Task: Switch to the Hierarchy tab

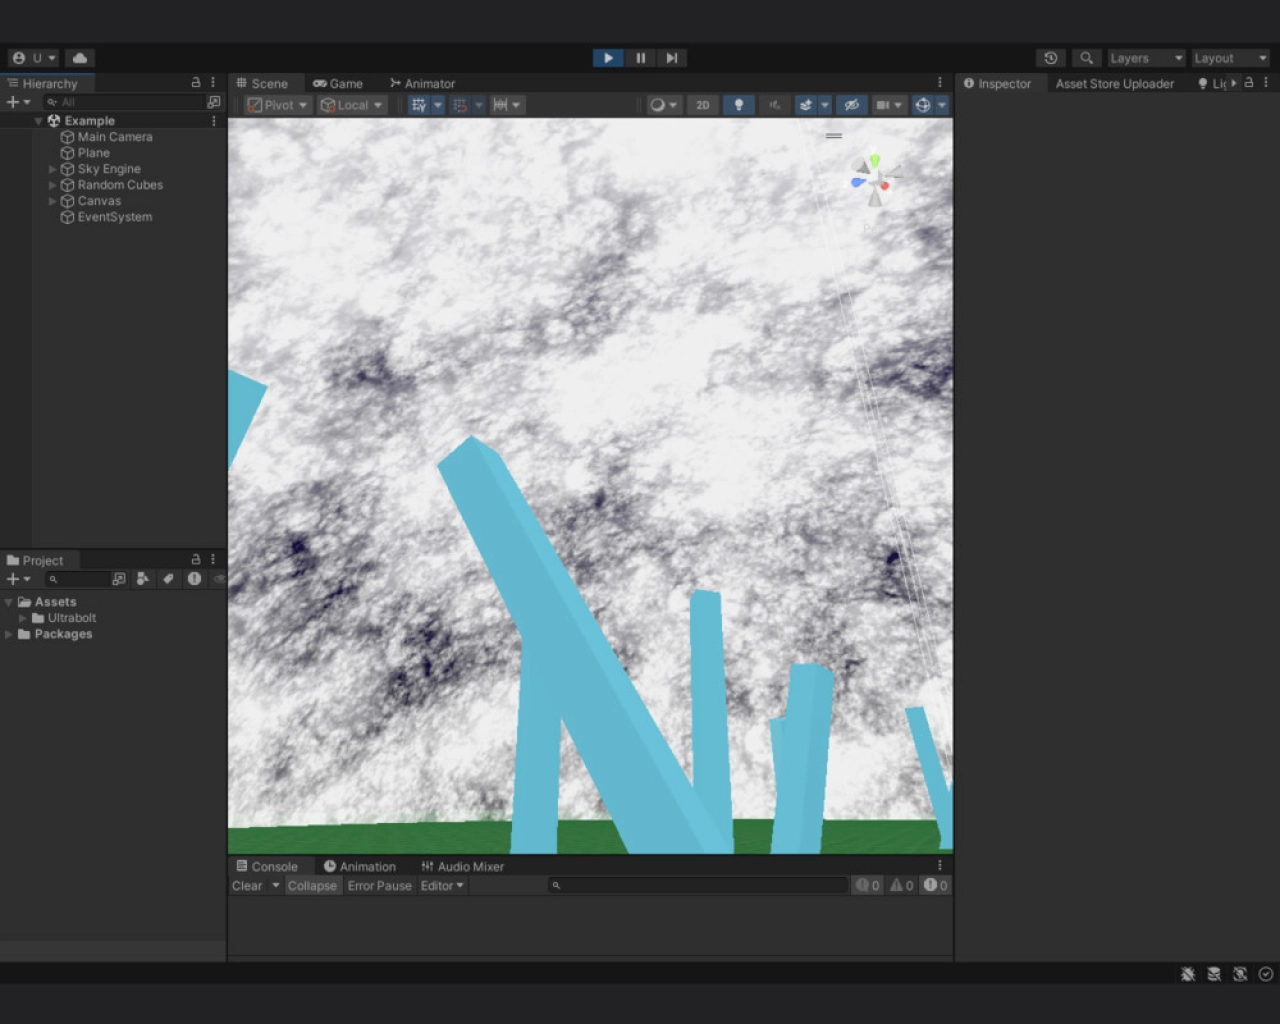Action: (x=43, y=84)
